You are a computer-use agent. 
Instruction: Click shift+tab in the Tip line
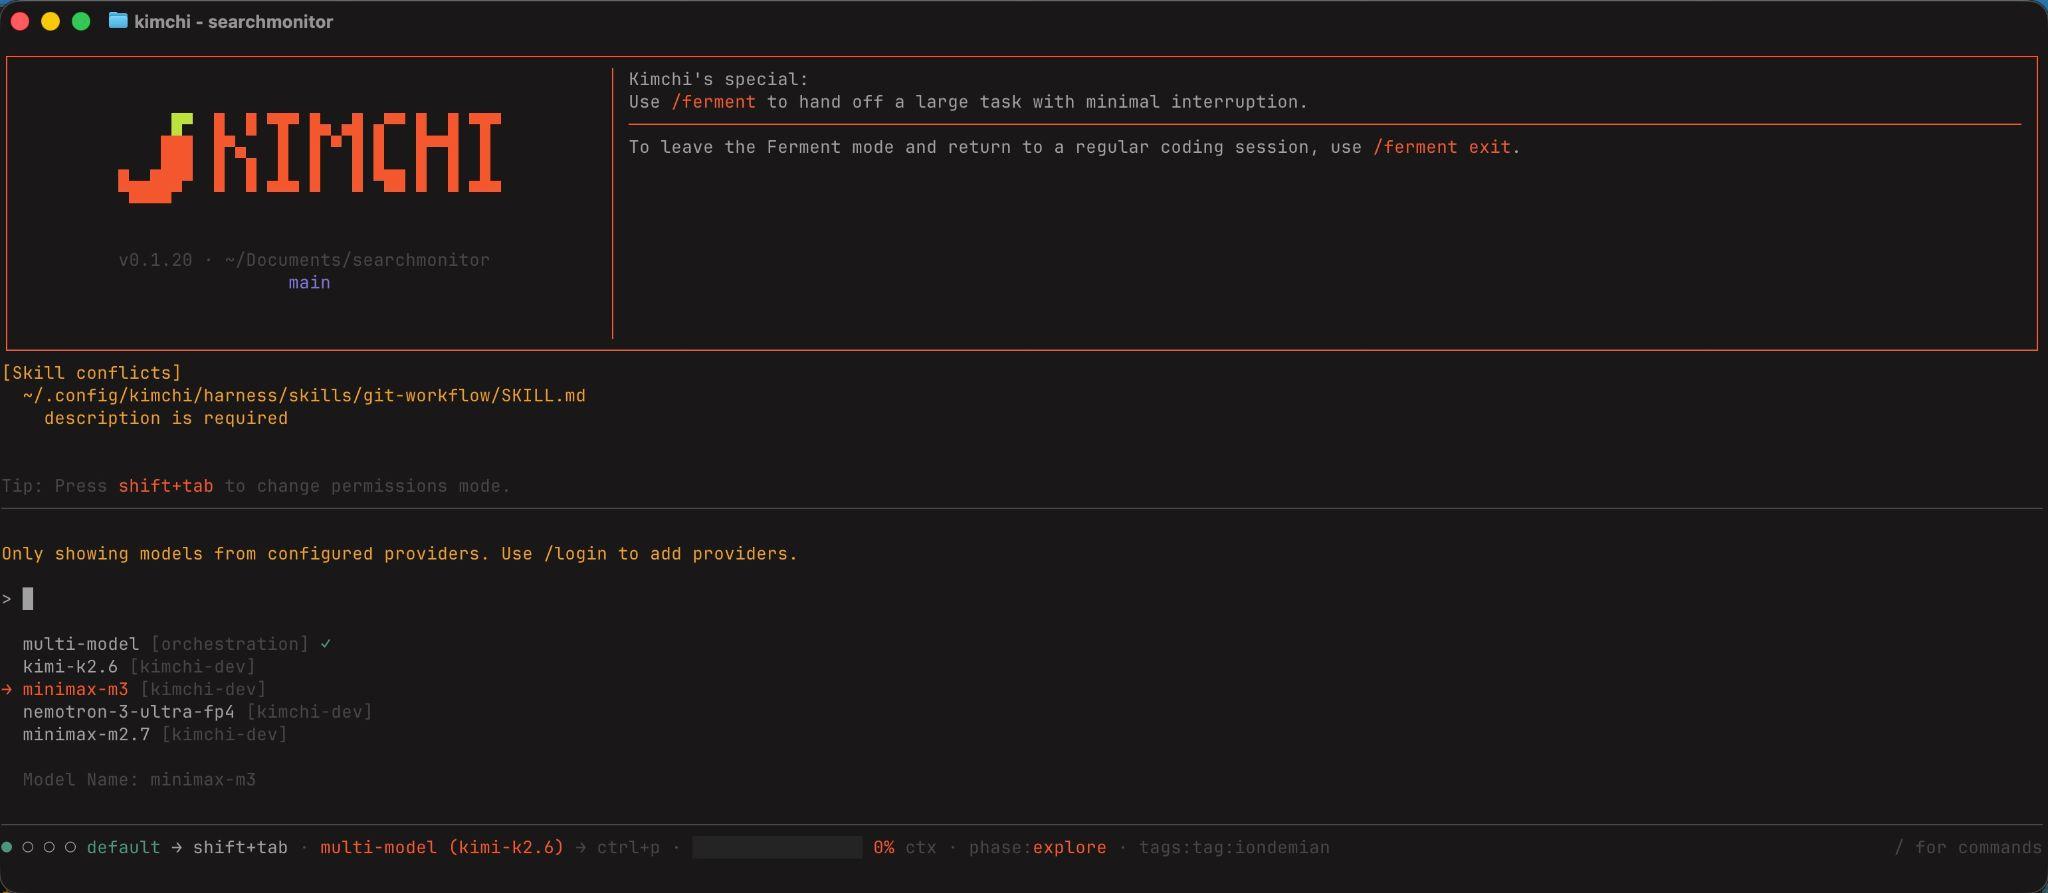pyautogui.click(x=165, y=486)
